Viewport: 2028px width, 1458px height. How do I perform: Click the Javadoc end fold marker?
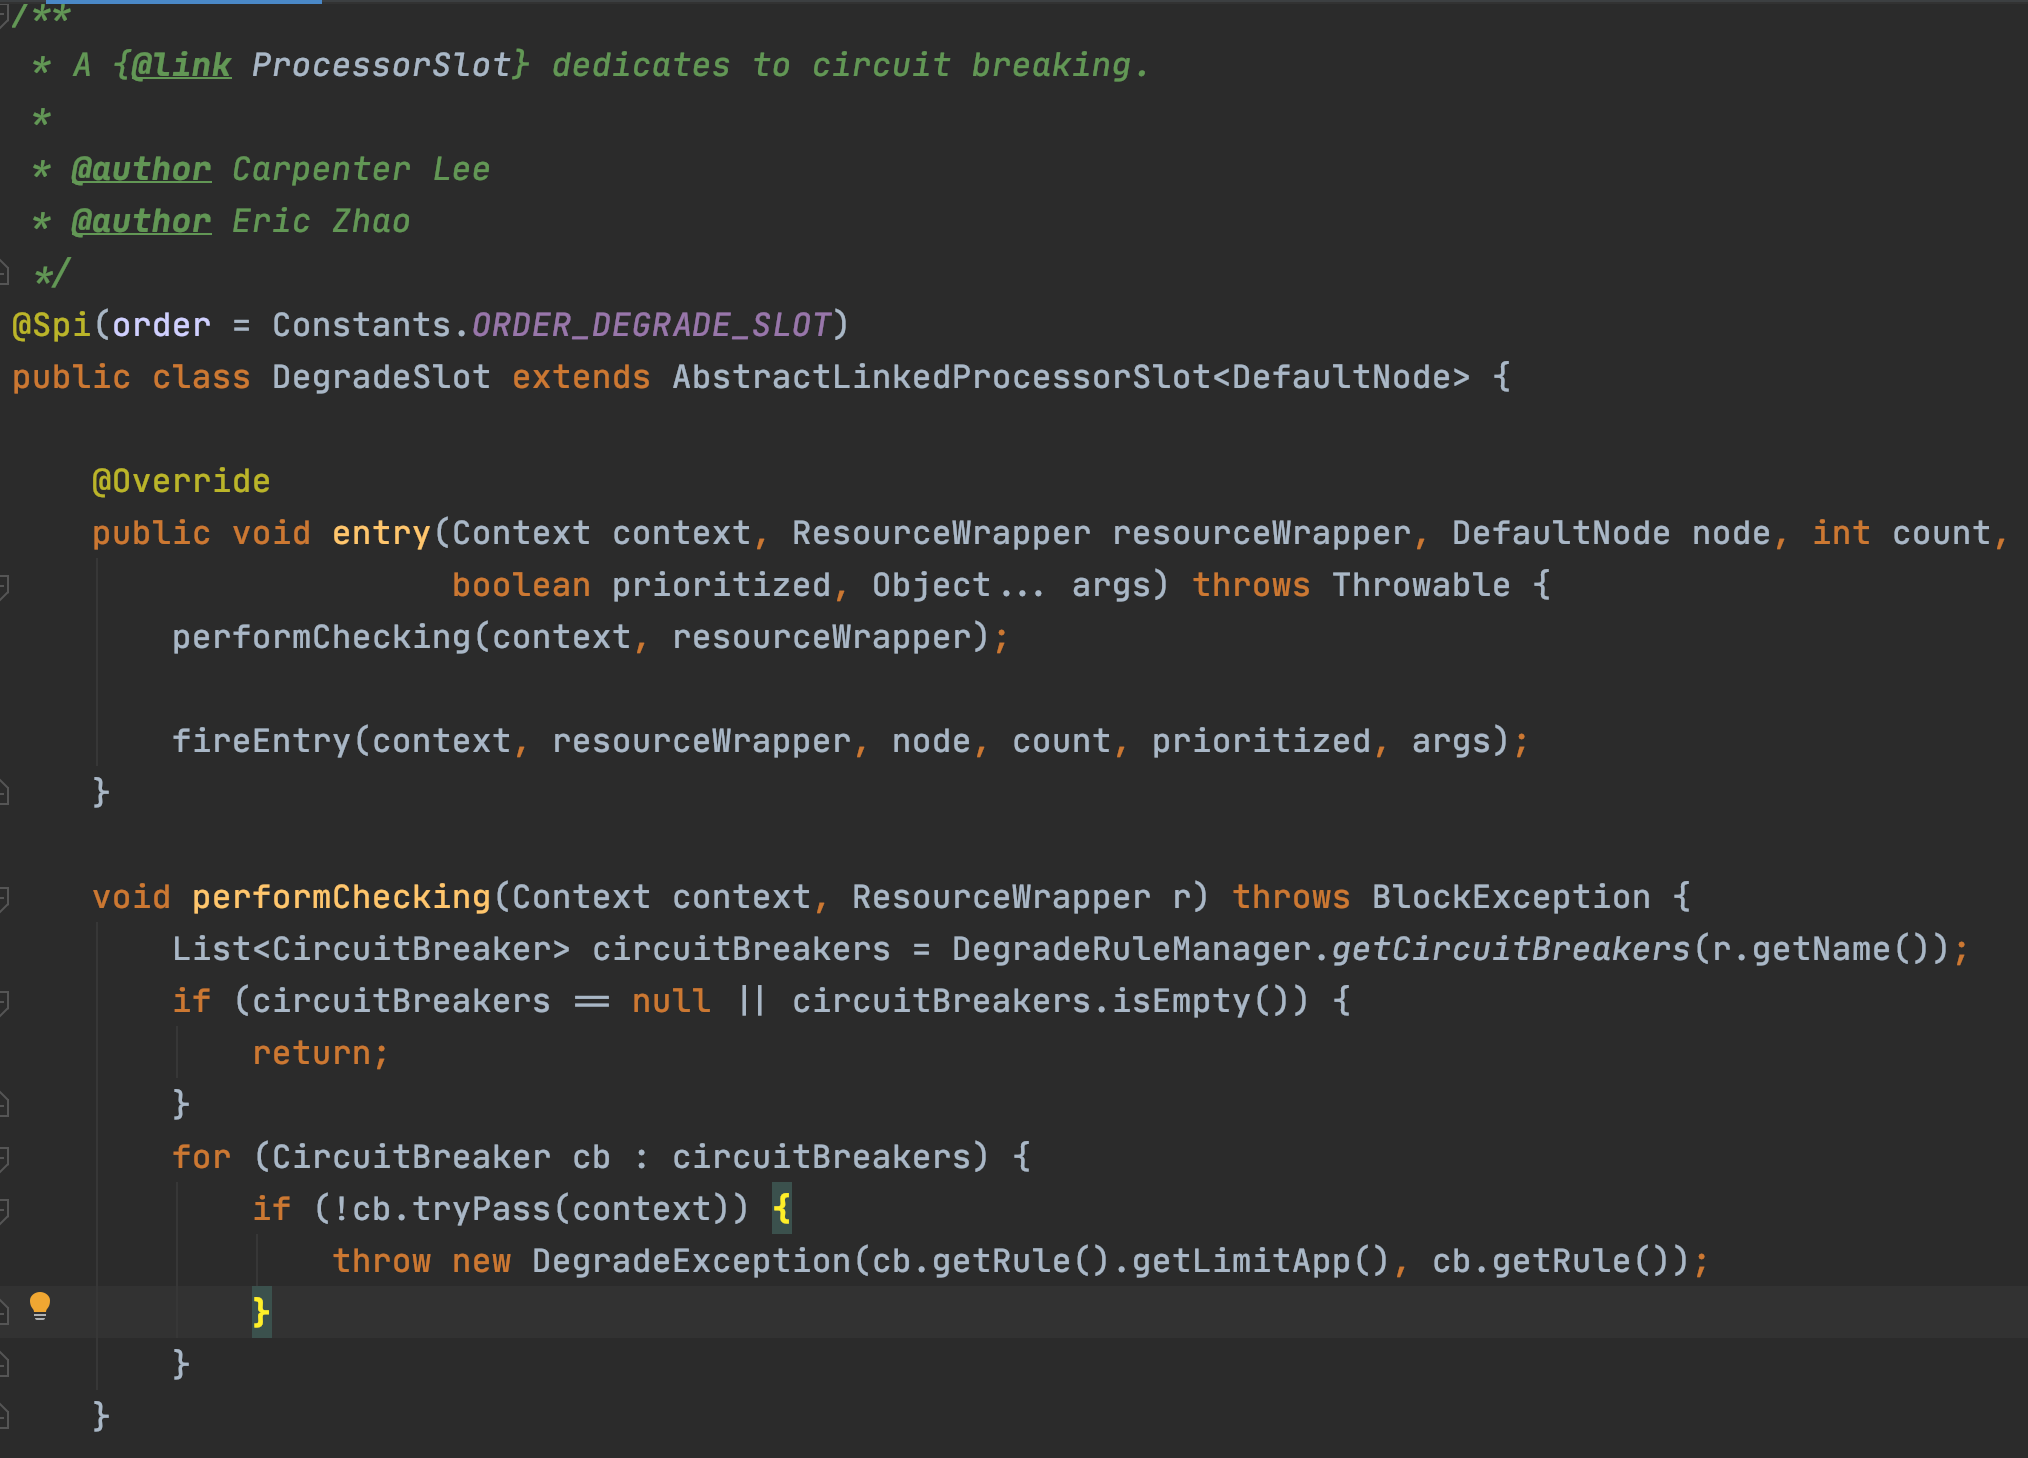(4, 272)
